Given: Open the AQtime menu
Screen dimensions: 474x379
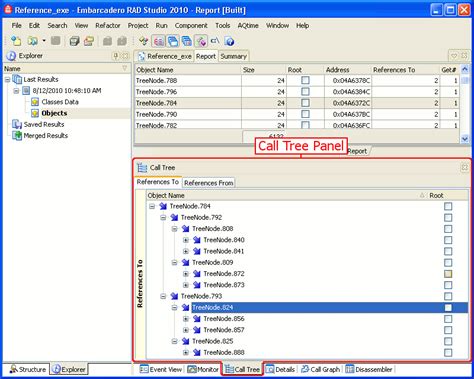Looking at the screenshot, I should click(x=248, y=25).
